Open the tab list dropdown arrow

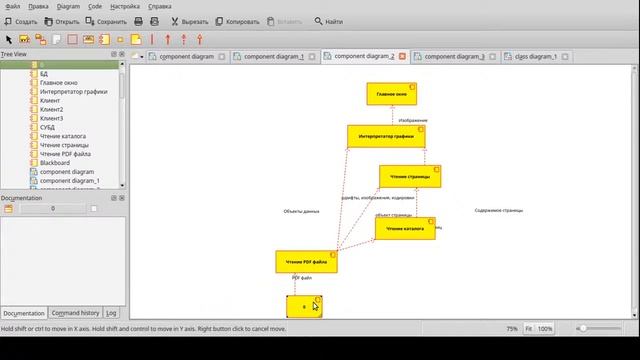tap(142, 57)
